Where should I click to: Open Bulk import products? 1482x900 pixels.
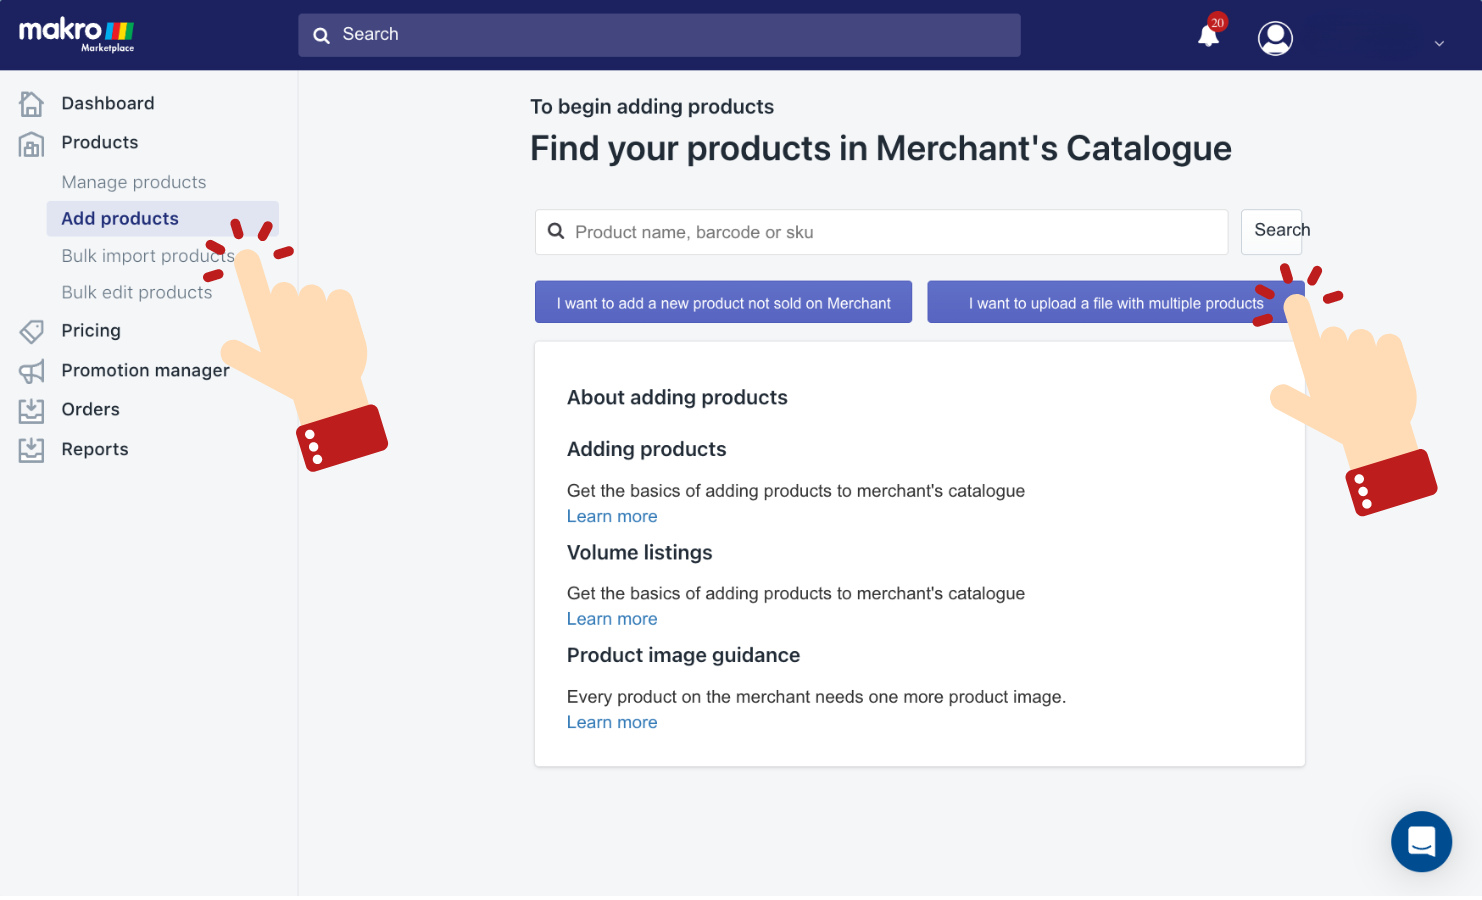coord(148,256)
